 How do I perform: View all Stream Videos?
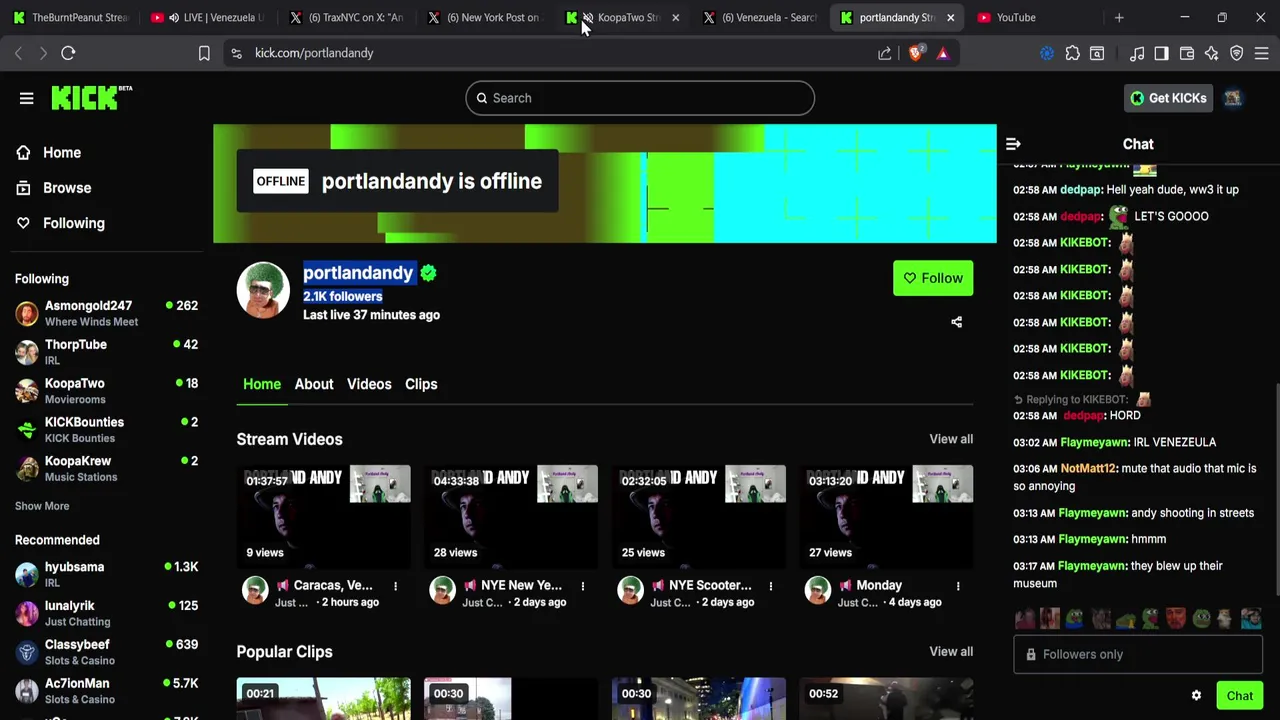(x=951, y=439)
